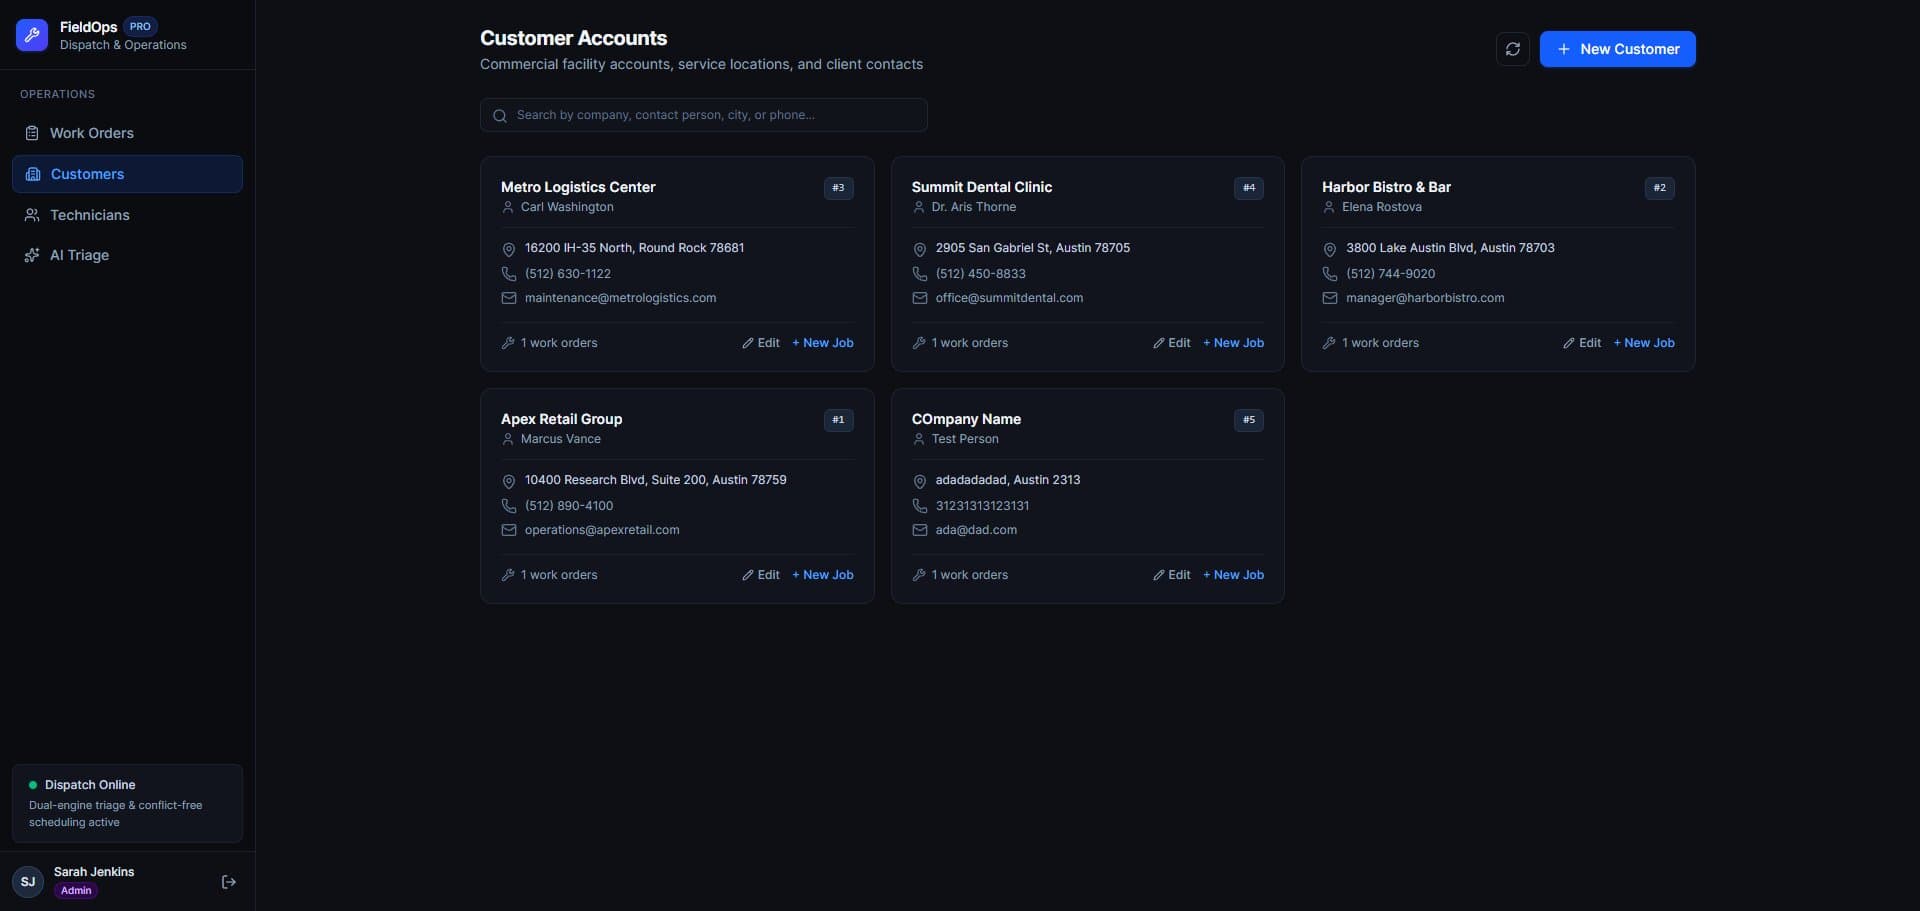Edit Summit Dental Clinic account

pos(1171,343)
